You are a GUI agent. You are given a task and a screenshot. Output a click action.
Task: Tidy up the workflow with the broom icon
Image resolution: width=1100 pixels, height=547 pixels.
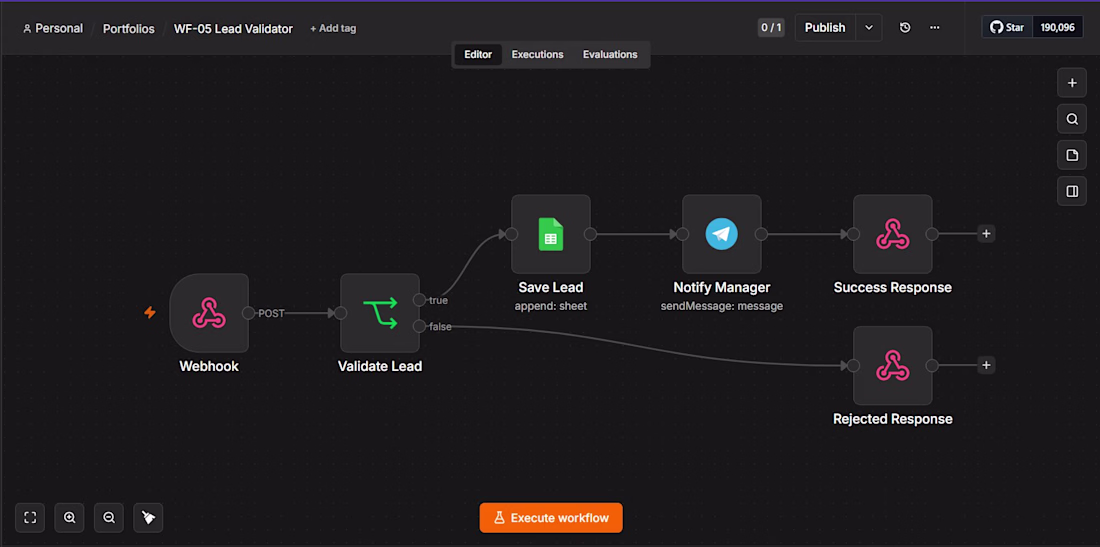click(148, 518)
